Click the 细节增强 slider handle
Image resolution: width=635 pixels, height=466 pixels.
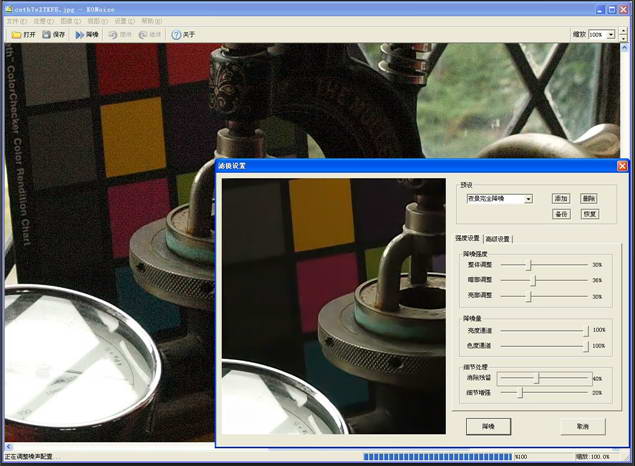pyautogui.click(x=521, y=393)
